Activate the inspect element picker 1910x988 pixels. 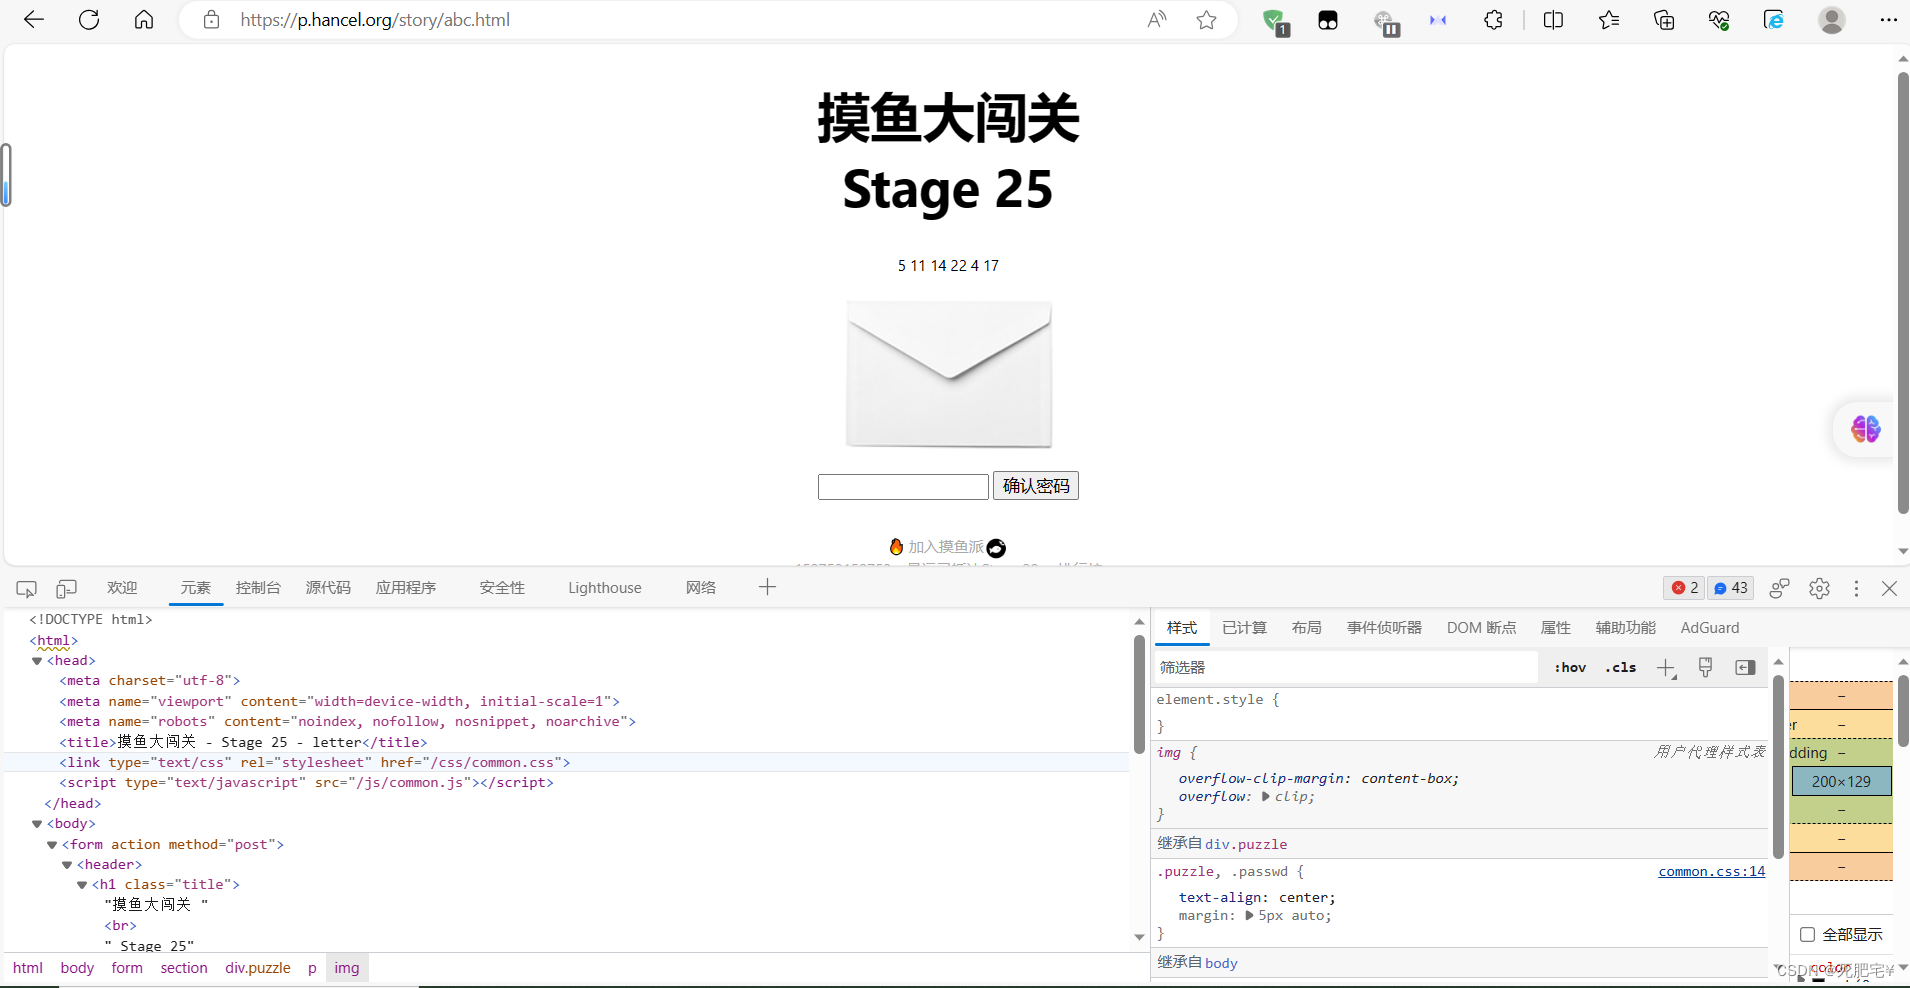[x=27, y=588]
